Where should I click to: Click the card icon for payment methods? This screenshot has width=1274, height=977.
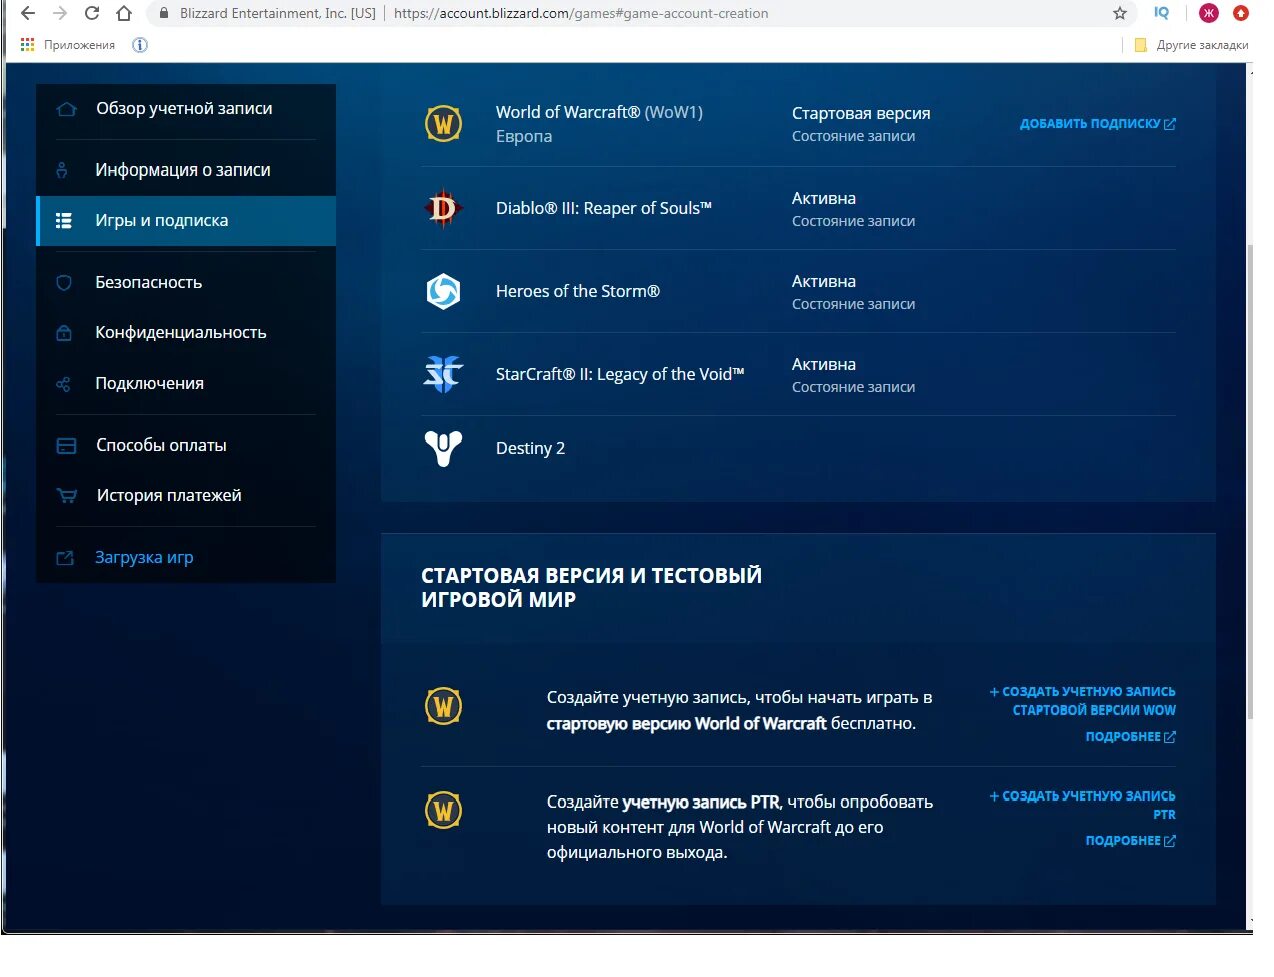(66, 446)
